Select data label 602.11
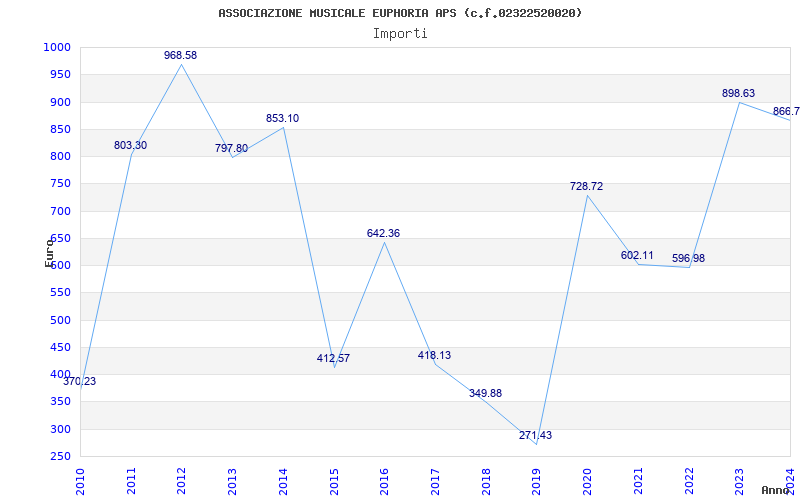Screen dimensions: 800x500 click(637, 255)
